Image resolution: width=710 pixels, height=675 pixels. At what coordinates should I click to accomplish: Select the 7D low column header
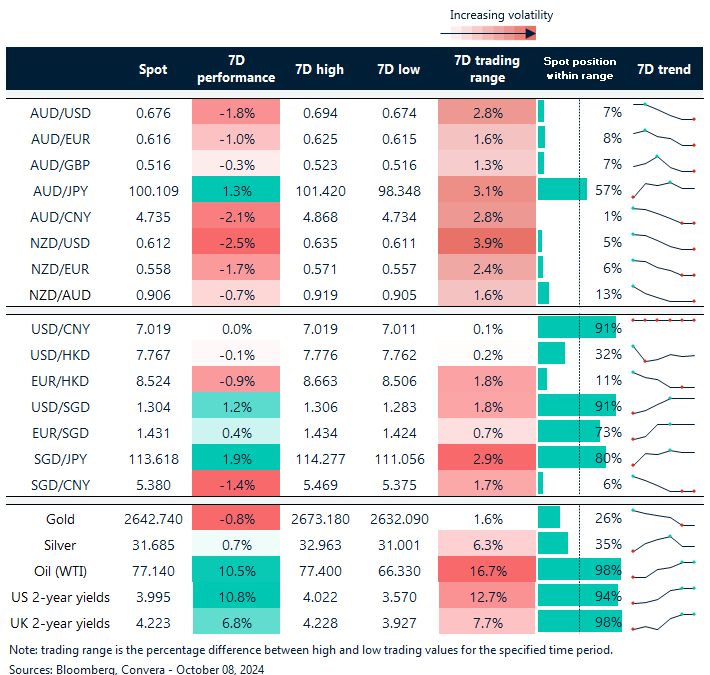coord(398,69)
